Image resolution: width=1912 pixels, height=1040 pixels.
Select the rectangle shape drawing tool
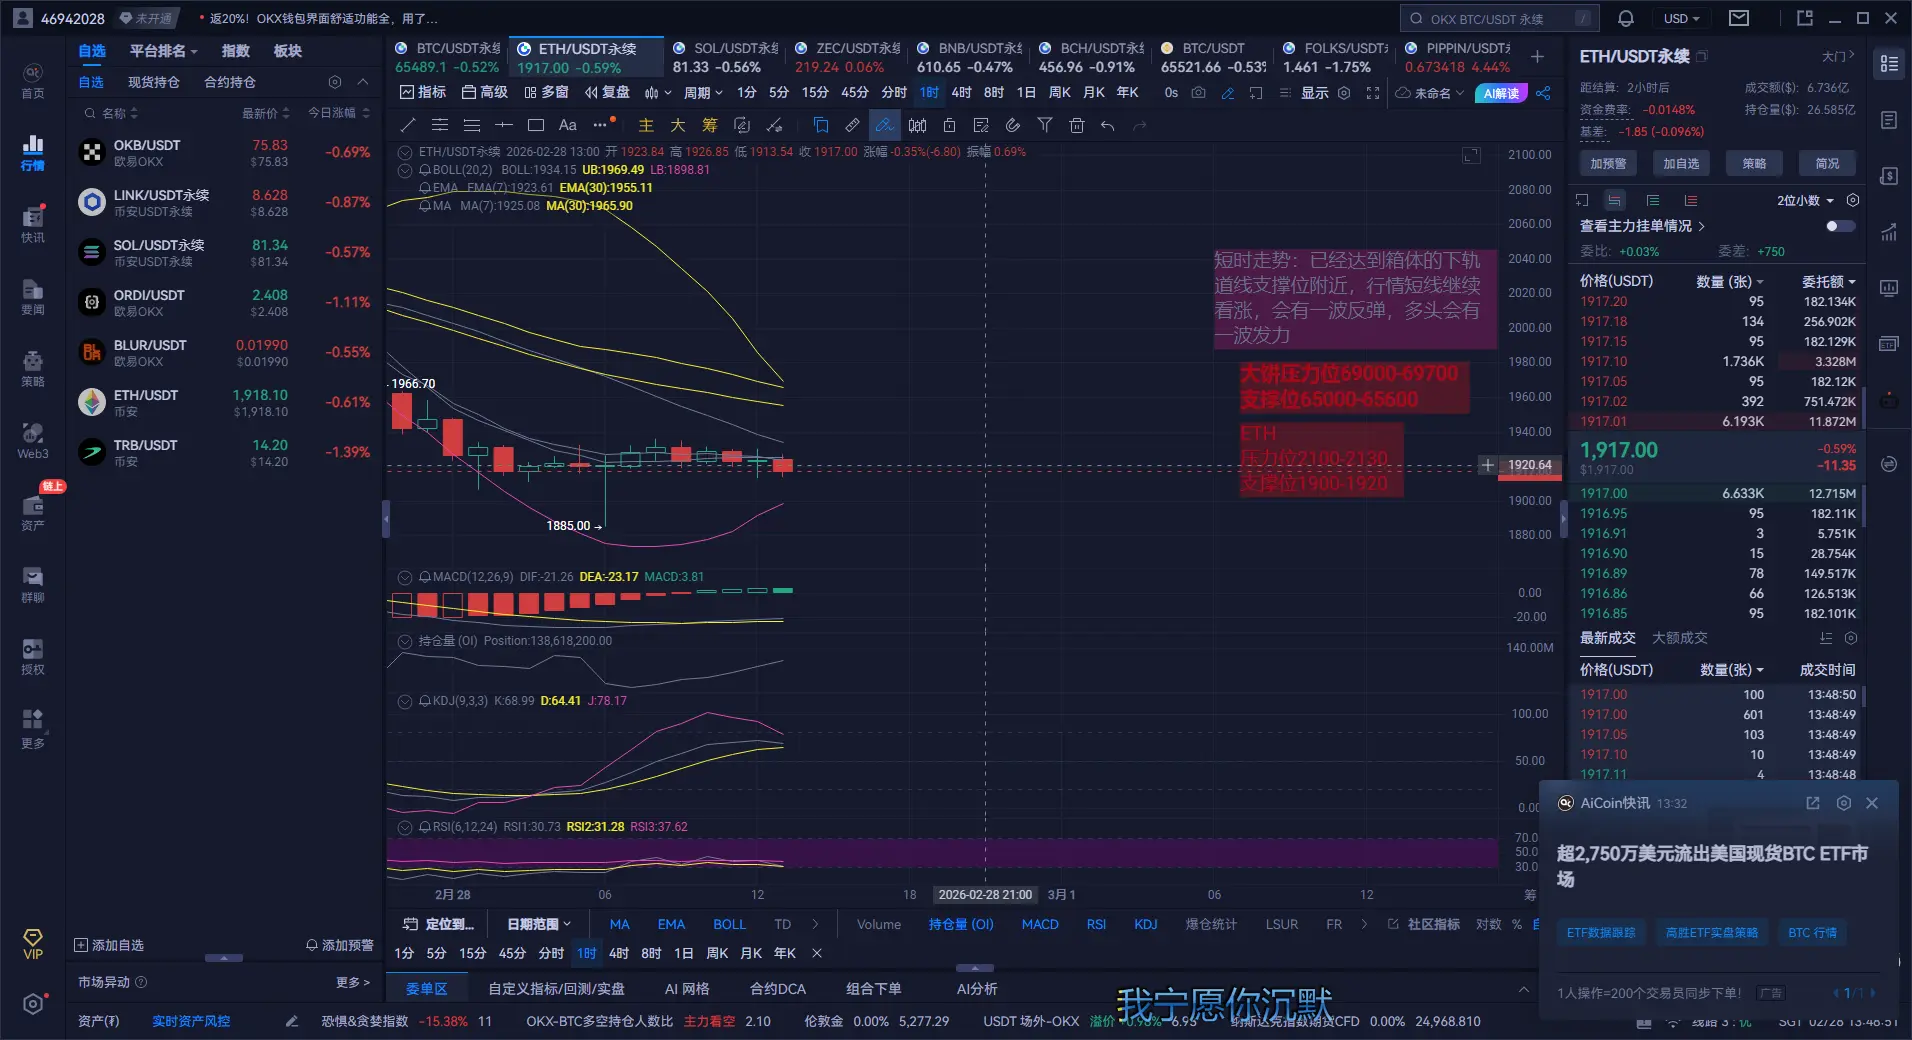(536, 125)
